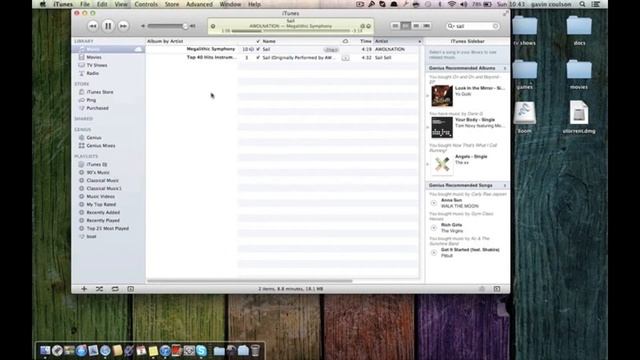The height and width of the screenshot is (360, 640).
Task: Seek within the Sail song progress bar
Action: coord(291,31)
